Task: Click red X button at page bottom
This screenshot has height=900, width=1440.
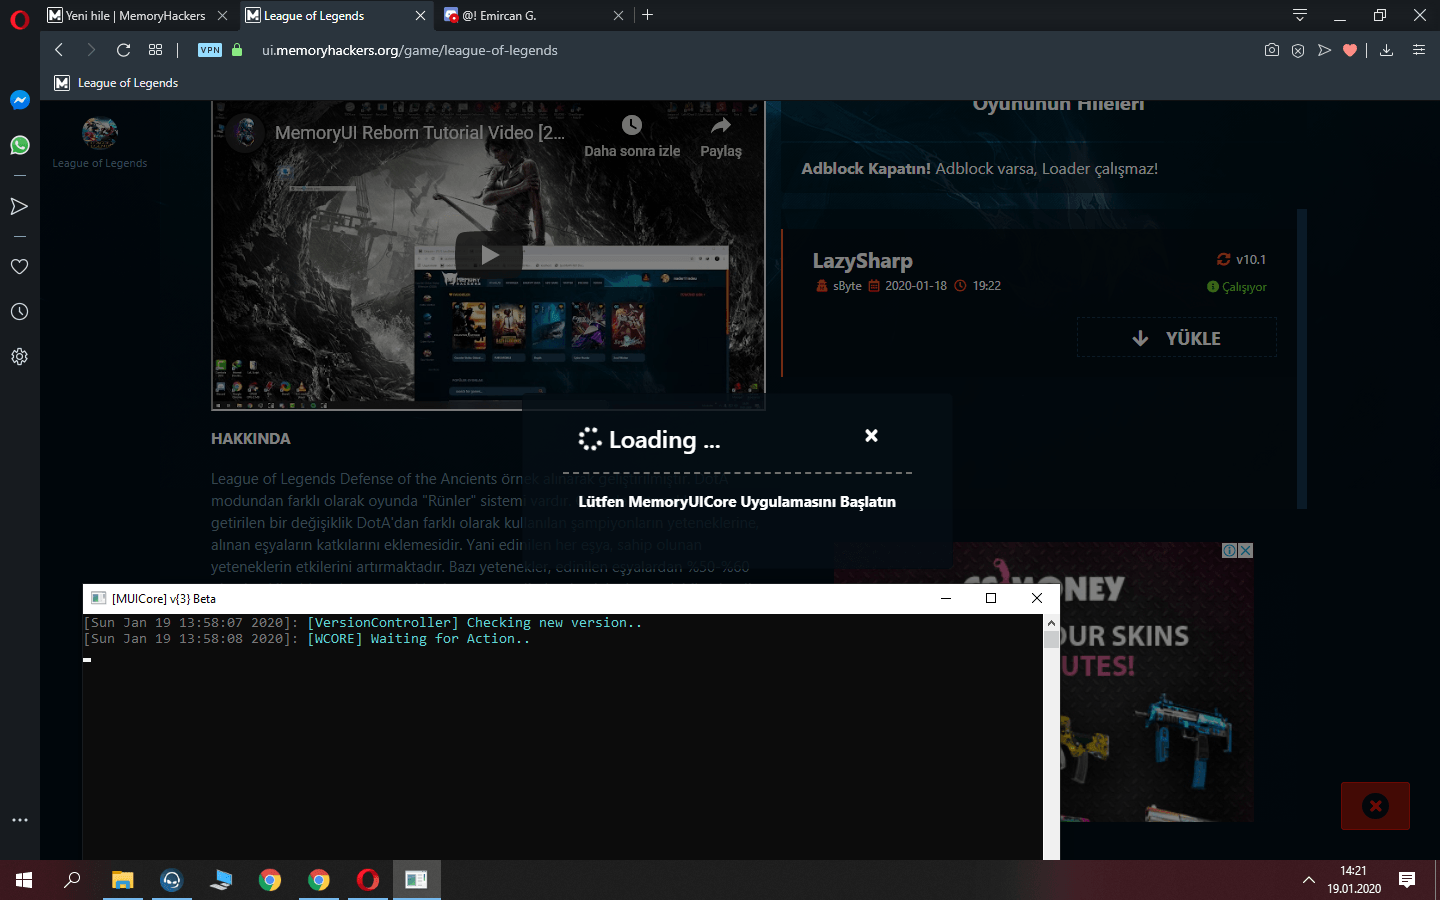Action: 1376,806
